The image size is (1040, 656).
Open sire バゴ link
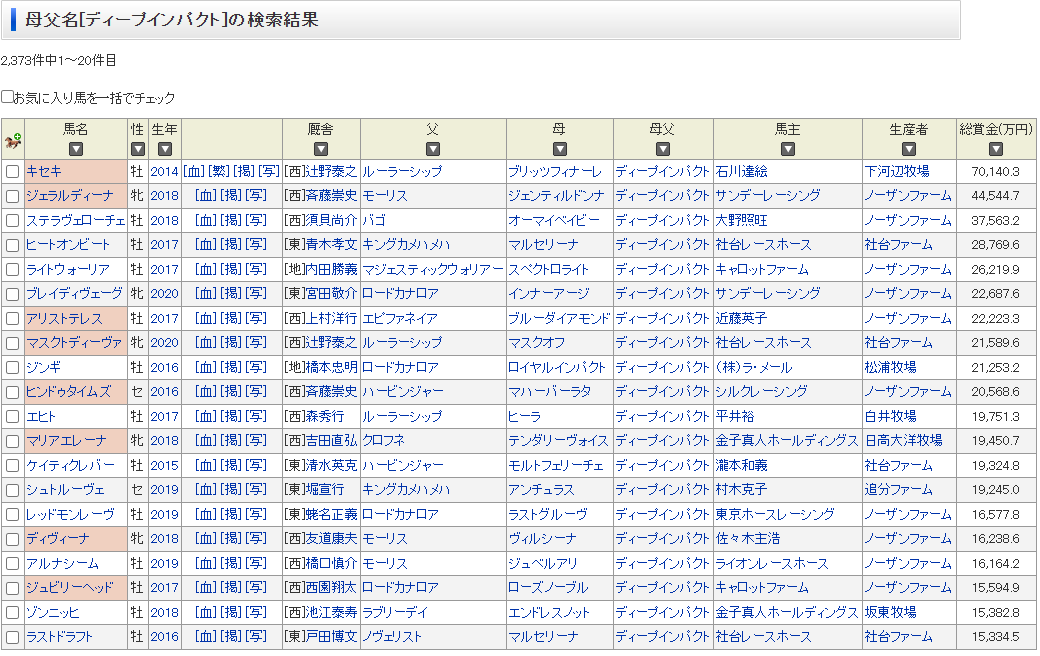373,220
